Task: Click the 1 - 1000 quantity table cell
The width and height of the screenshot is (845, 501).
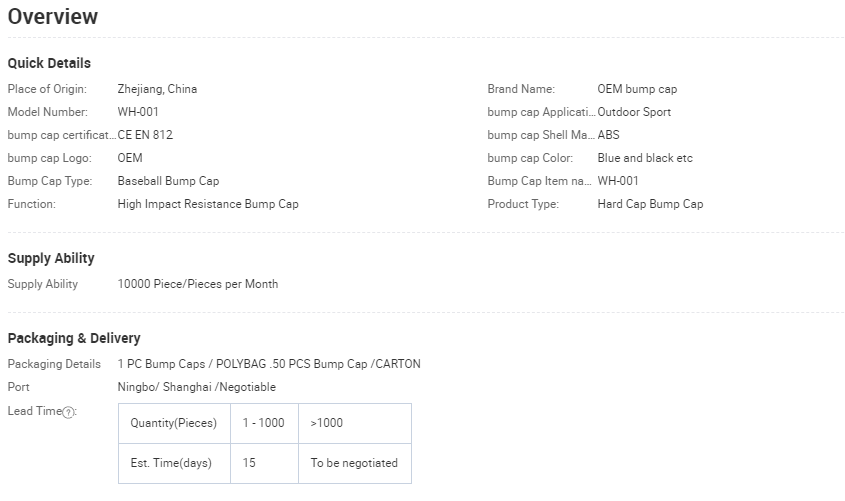Action: (264, 423)
